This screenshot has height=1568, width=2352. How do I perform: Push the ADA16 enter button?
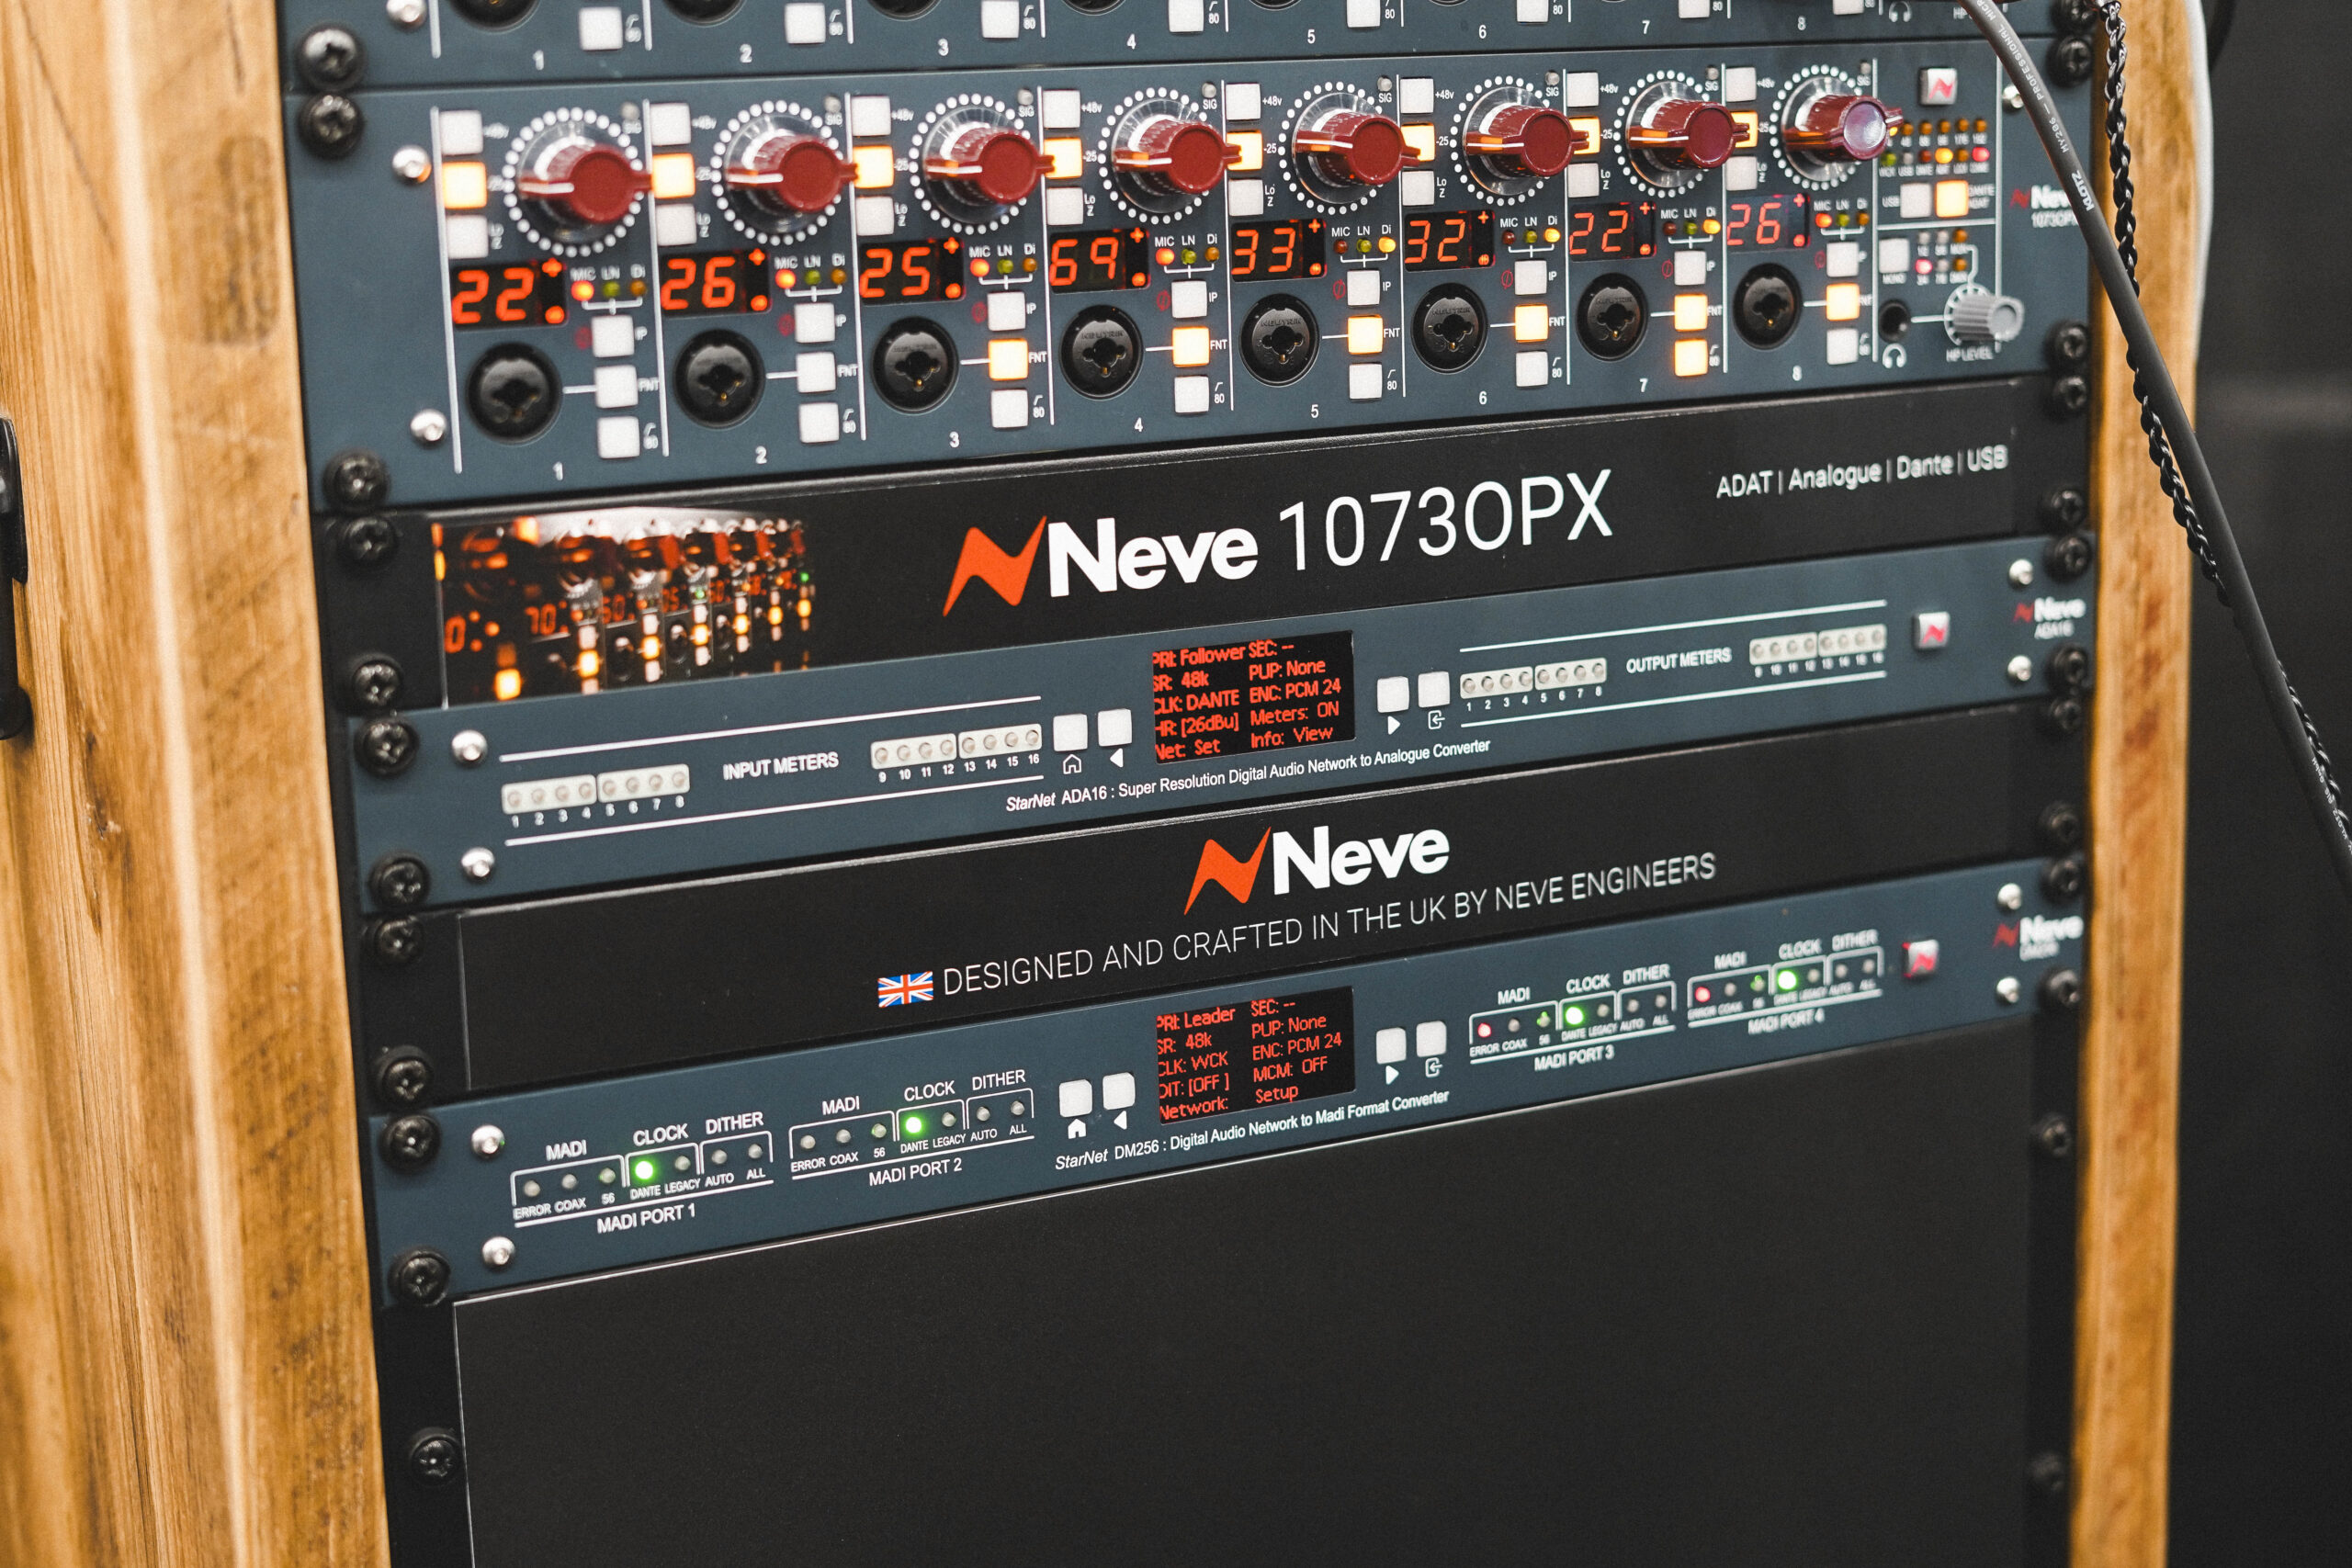(x=1434, y=688)
